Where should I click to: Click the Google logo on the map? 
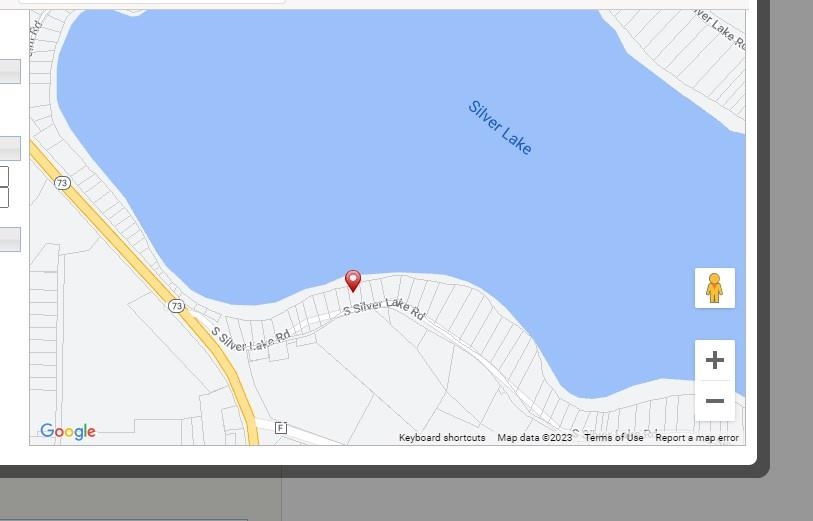point(68,431)
